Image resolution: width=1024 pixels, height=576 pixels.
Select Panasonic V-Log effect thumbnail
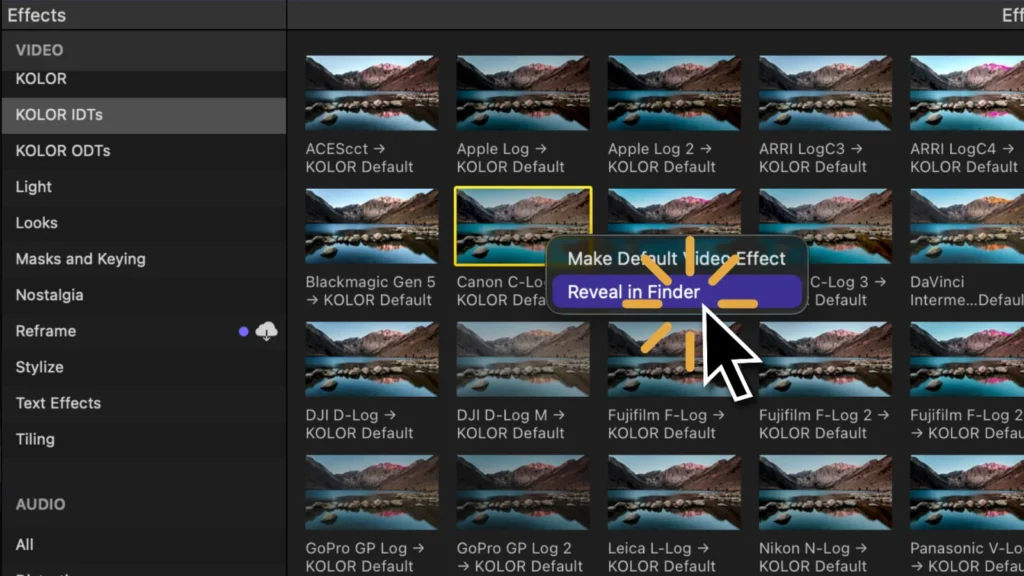click(x=967, y=492)
